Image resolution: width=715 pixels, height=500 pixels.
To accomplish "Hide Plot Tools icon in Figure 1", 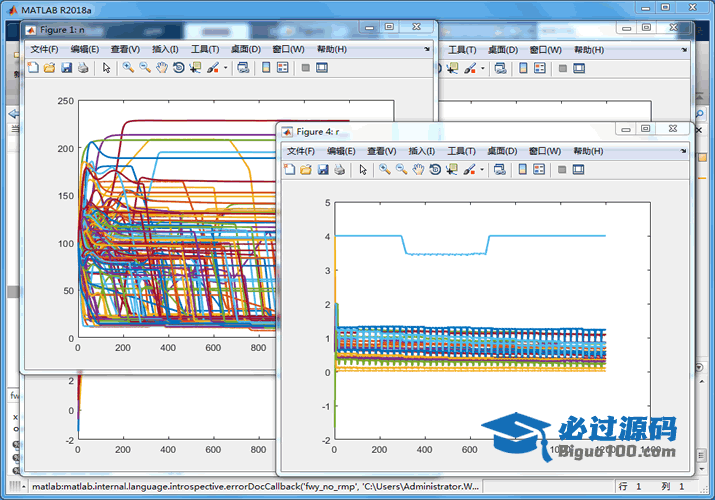I will 306,68.
